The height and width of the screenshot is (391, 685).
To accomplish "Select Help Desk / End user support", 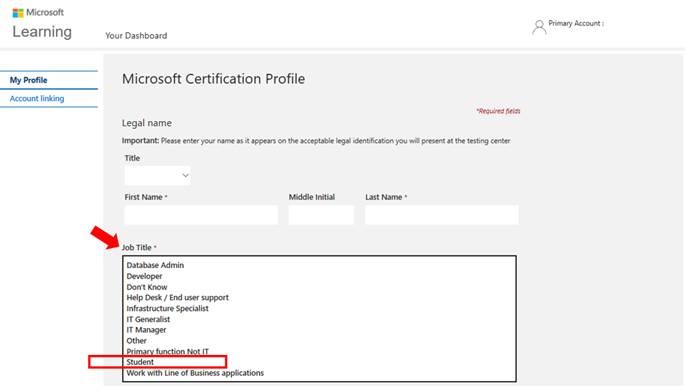I will coord(177,298).
